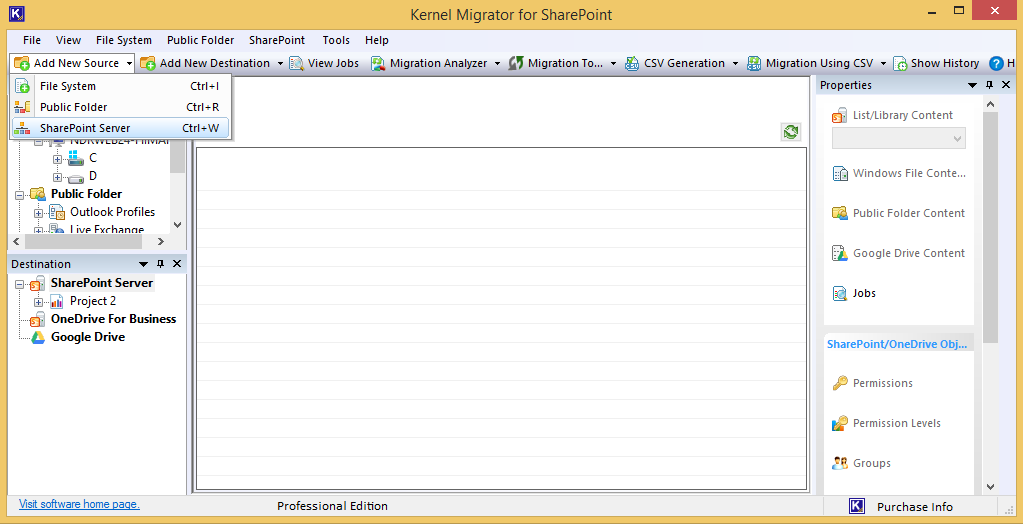Click the View Jobs toolbar icon
Screen dimensions: 1023x524
click(x=296, y=63)
